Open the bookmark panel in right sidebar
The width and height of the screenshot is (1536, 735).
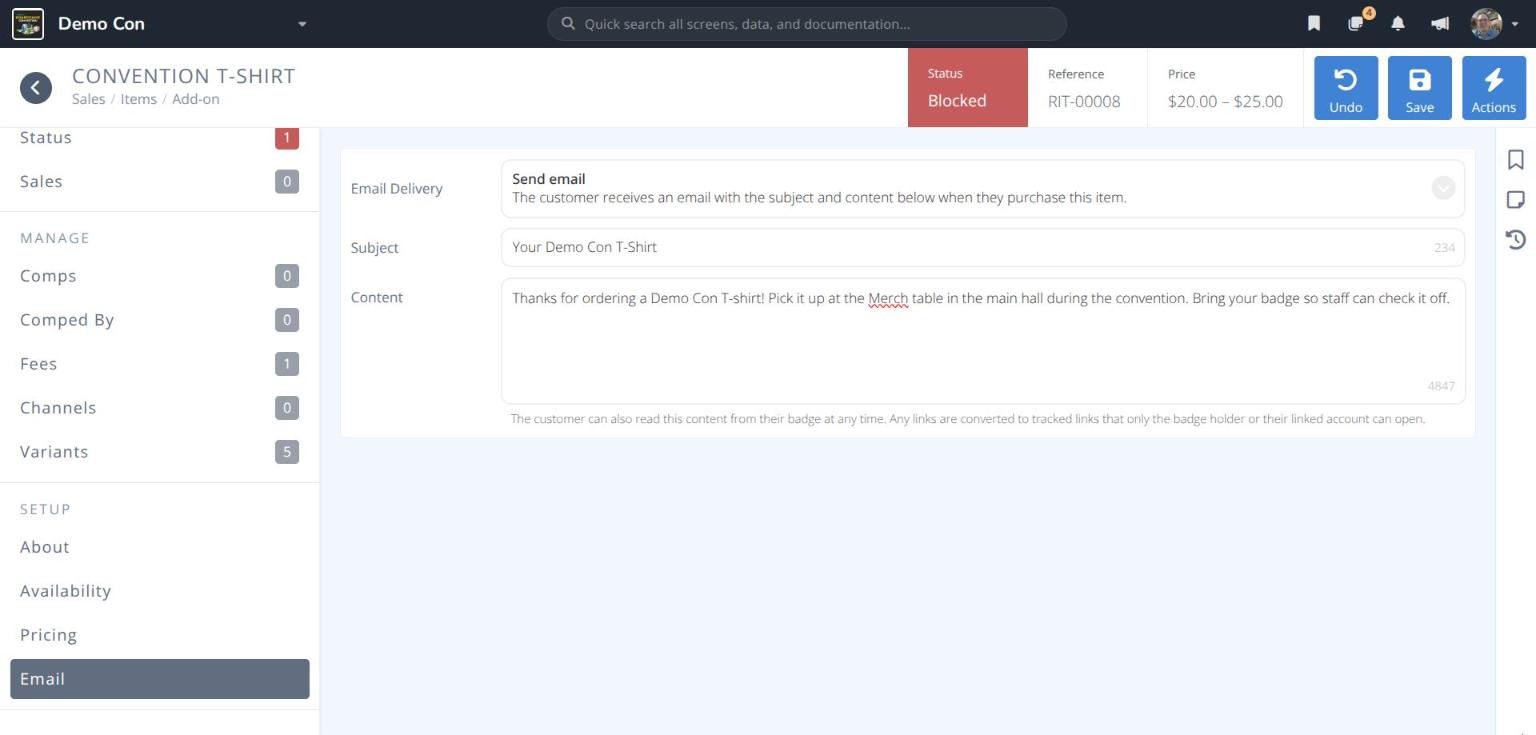tap(1516, 160)
